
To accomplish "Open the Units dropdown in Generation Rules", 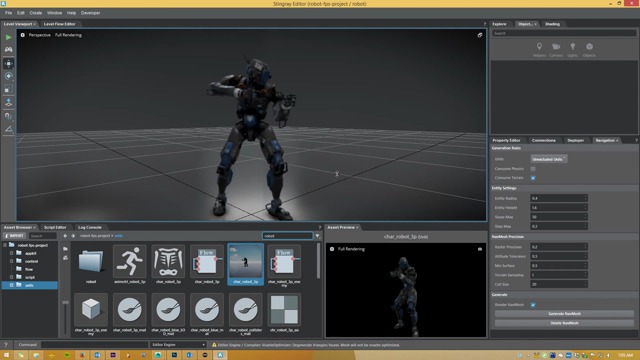I will [549, 159].
